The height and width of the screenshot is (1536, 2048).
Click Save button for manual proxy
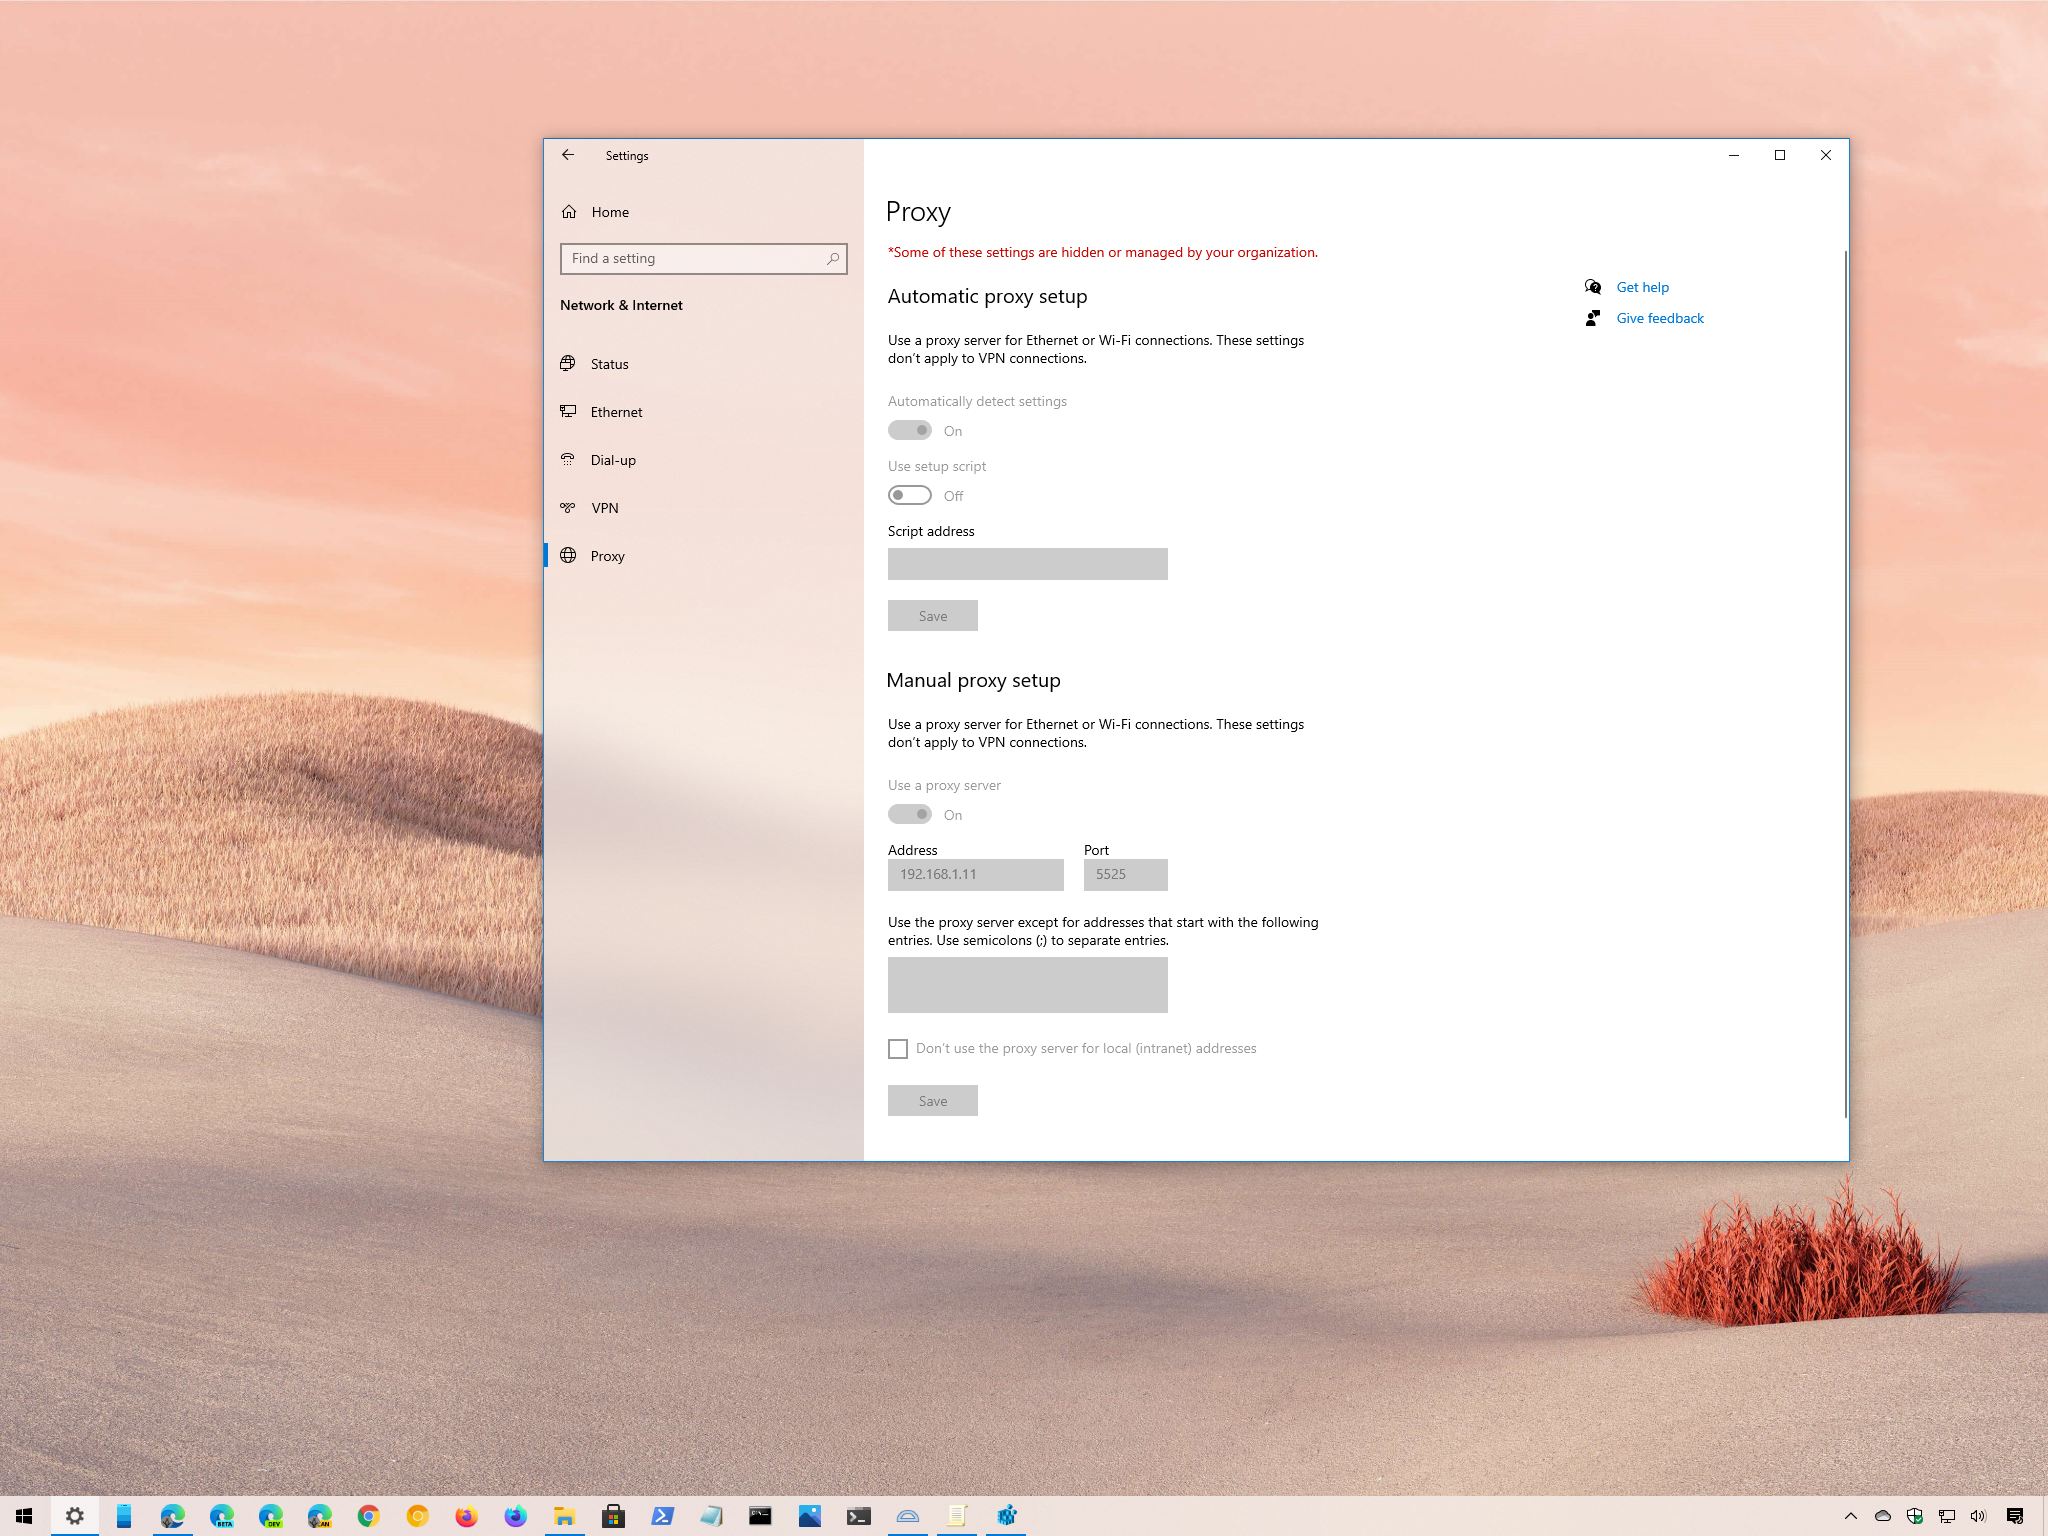pos(932,1102)
